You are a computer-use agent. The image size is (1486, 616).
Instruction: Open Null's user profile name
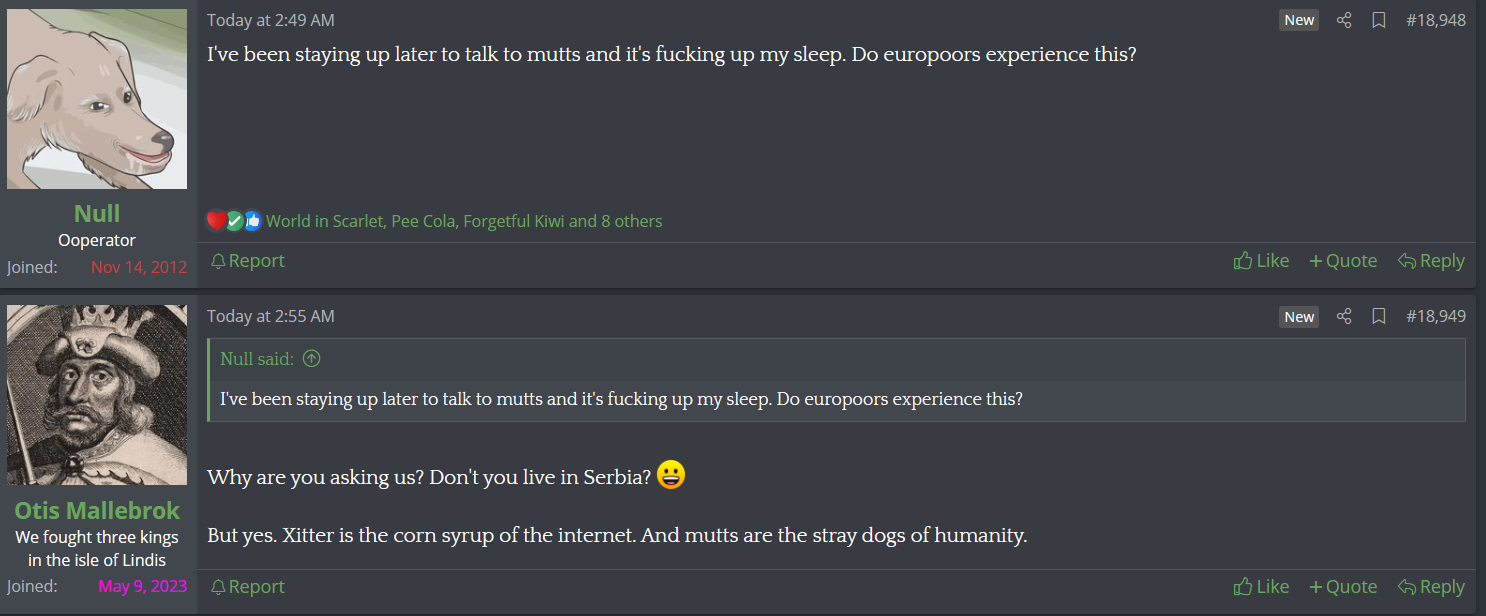tap(97, 213)
